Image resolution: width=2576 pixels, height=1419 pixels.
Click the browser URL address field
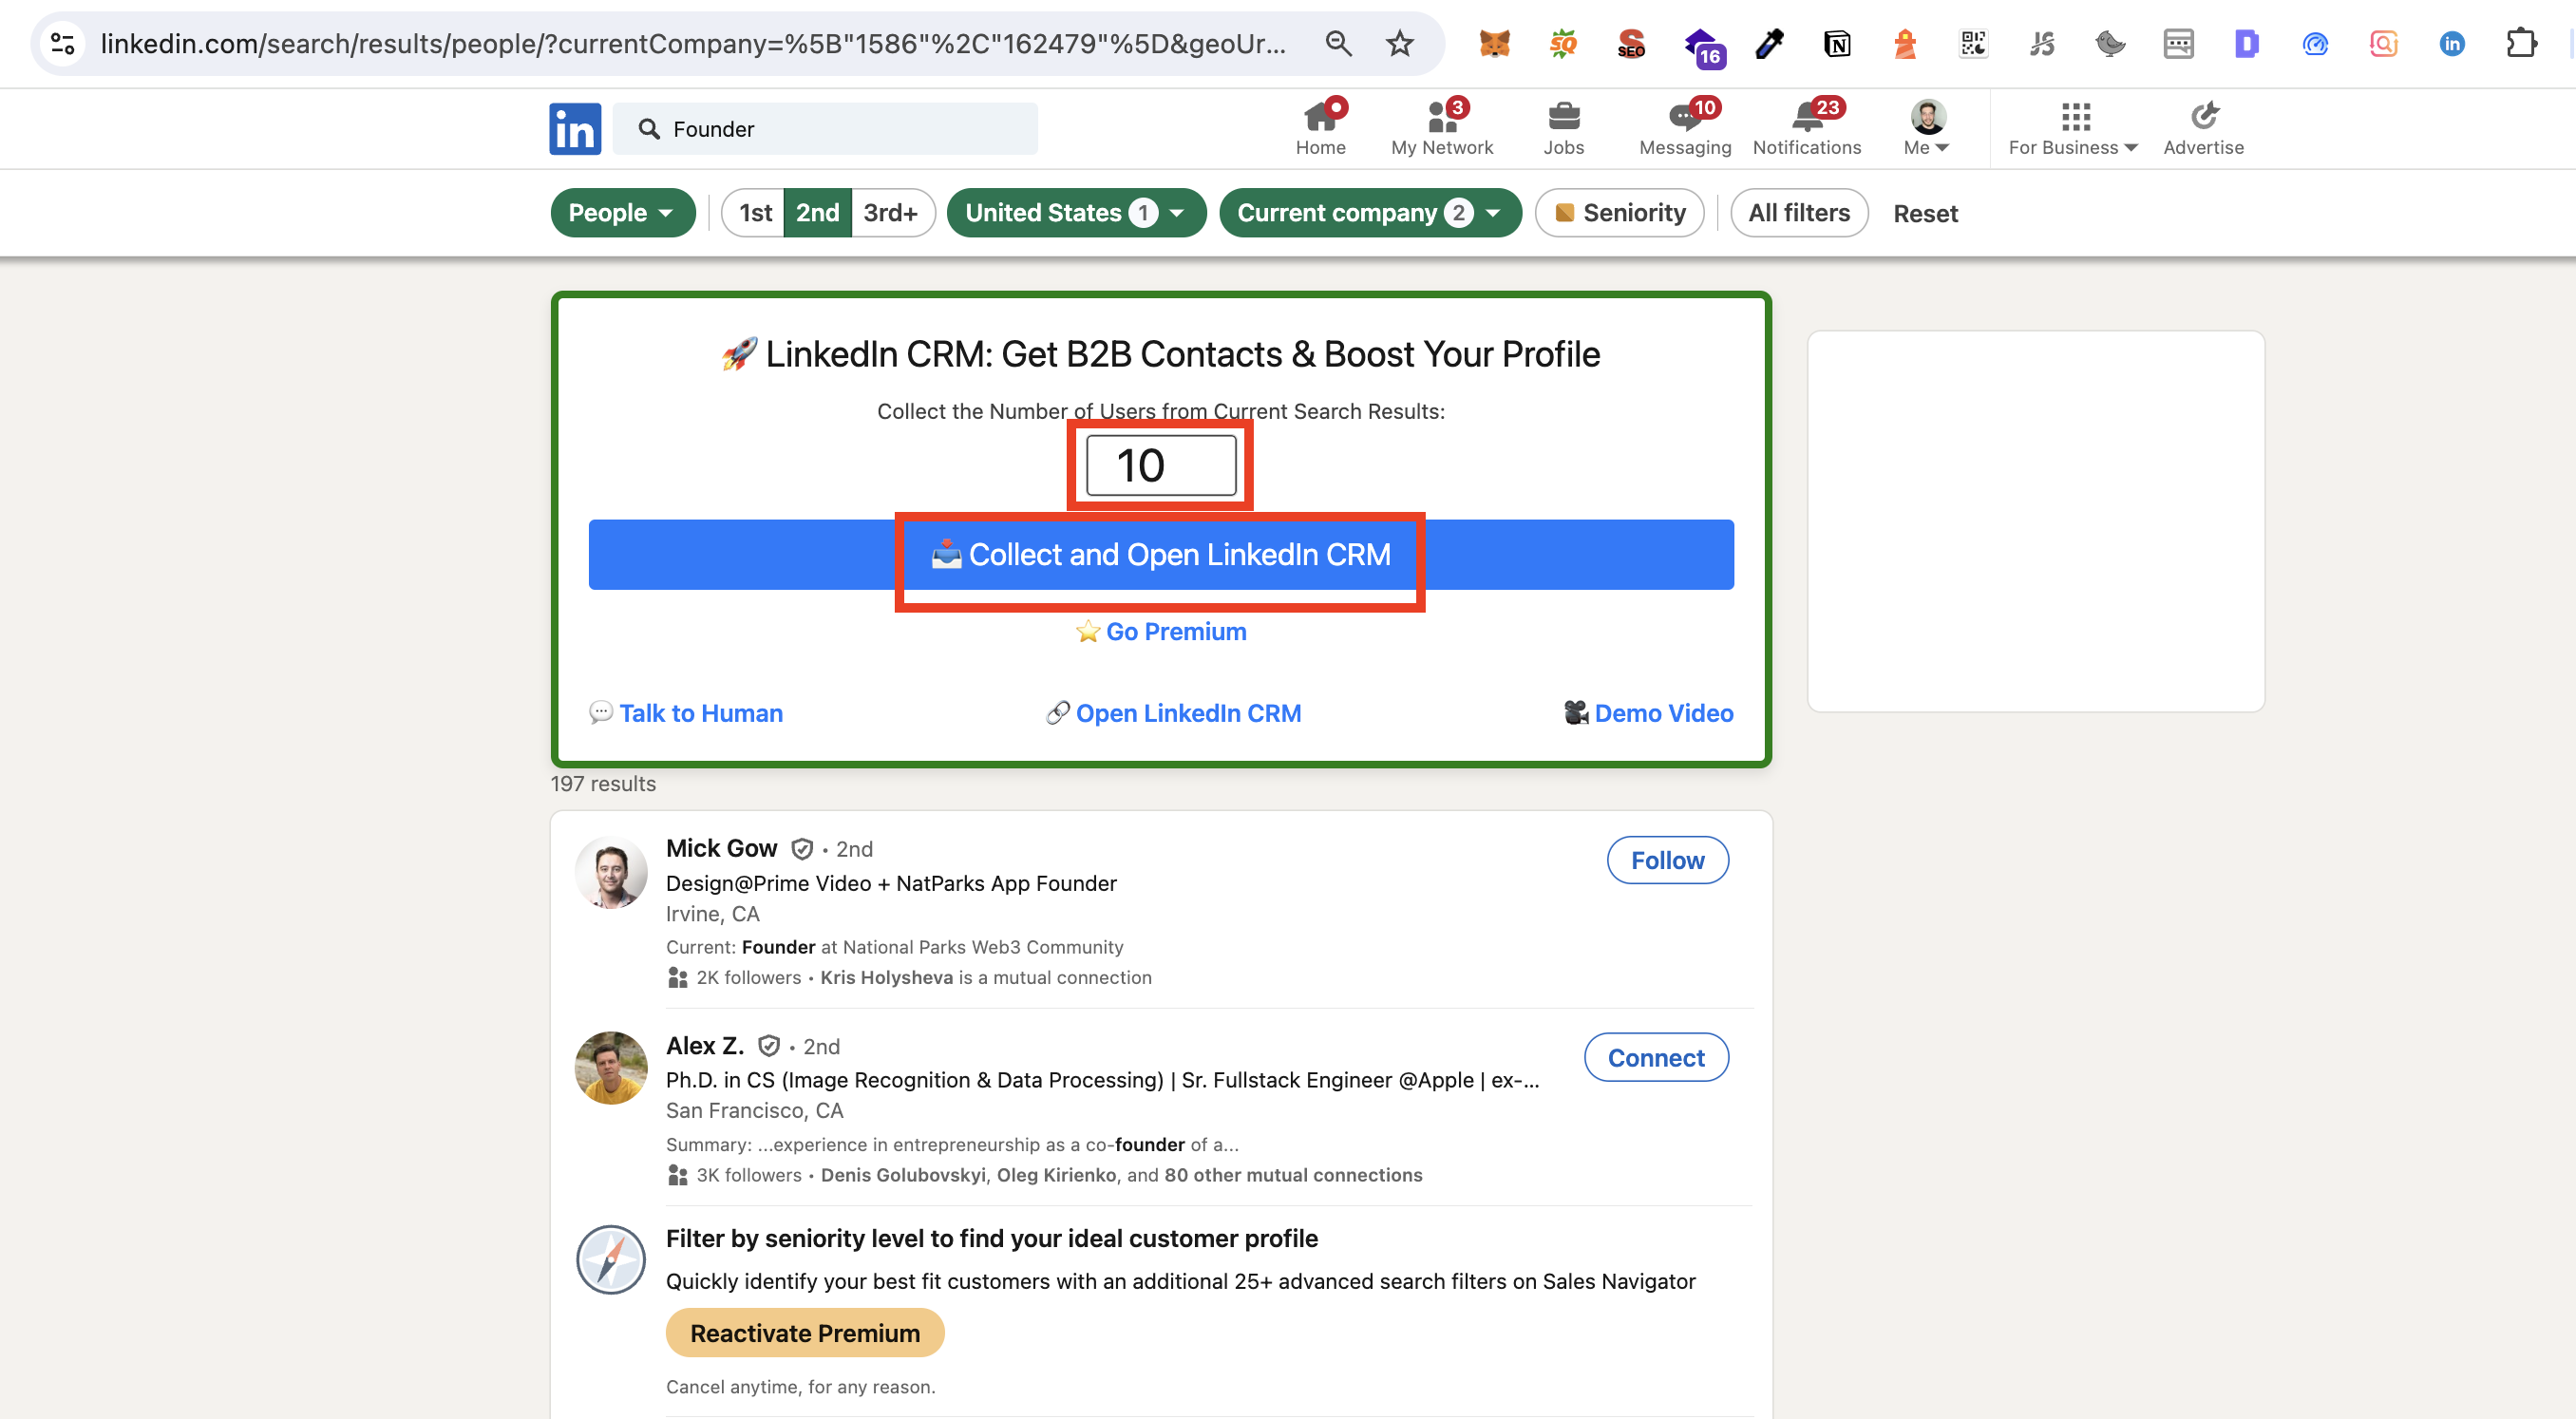pyautogui.click(x=693, y=43)
